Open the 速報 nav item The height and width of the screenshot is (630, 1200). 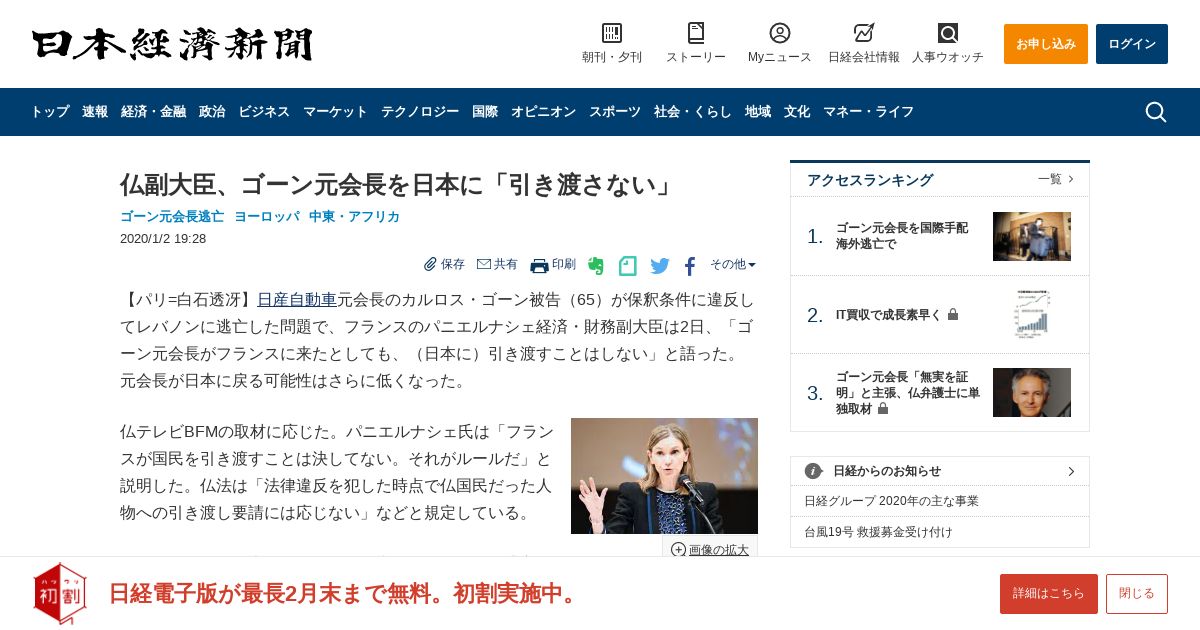click(x=95, y=112)
